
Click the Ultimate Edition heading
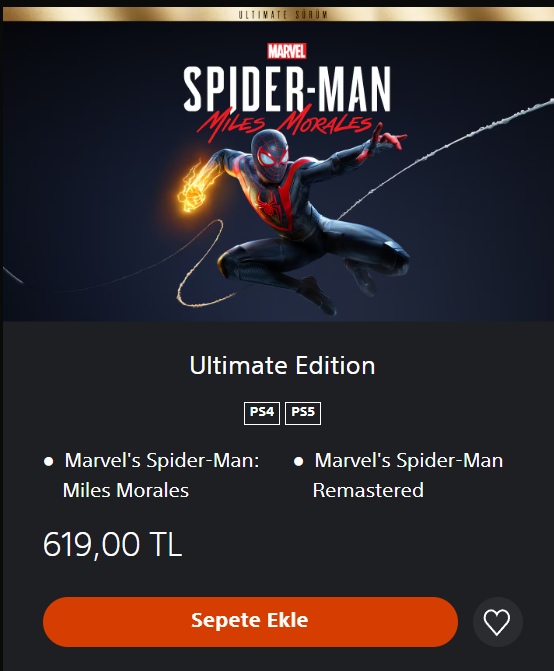coord(282,365)
